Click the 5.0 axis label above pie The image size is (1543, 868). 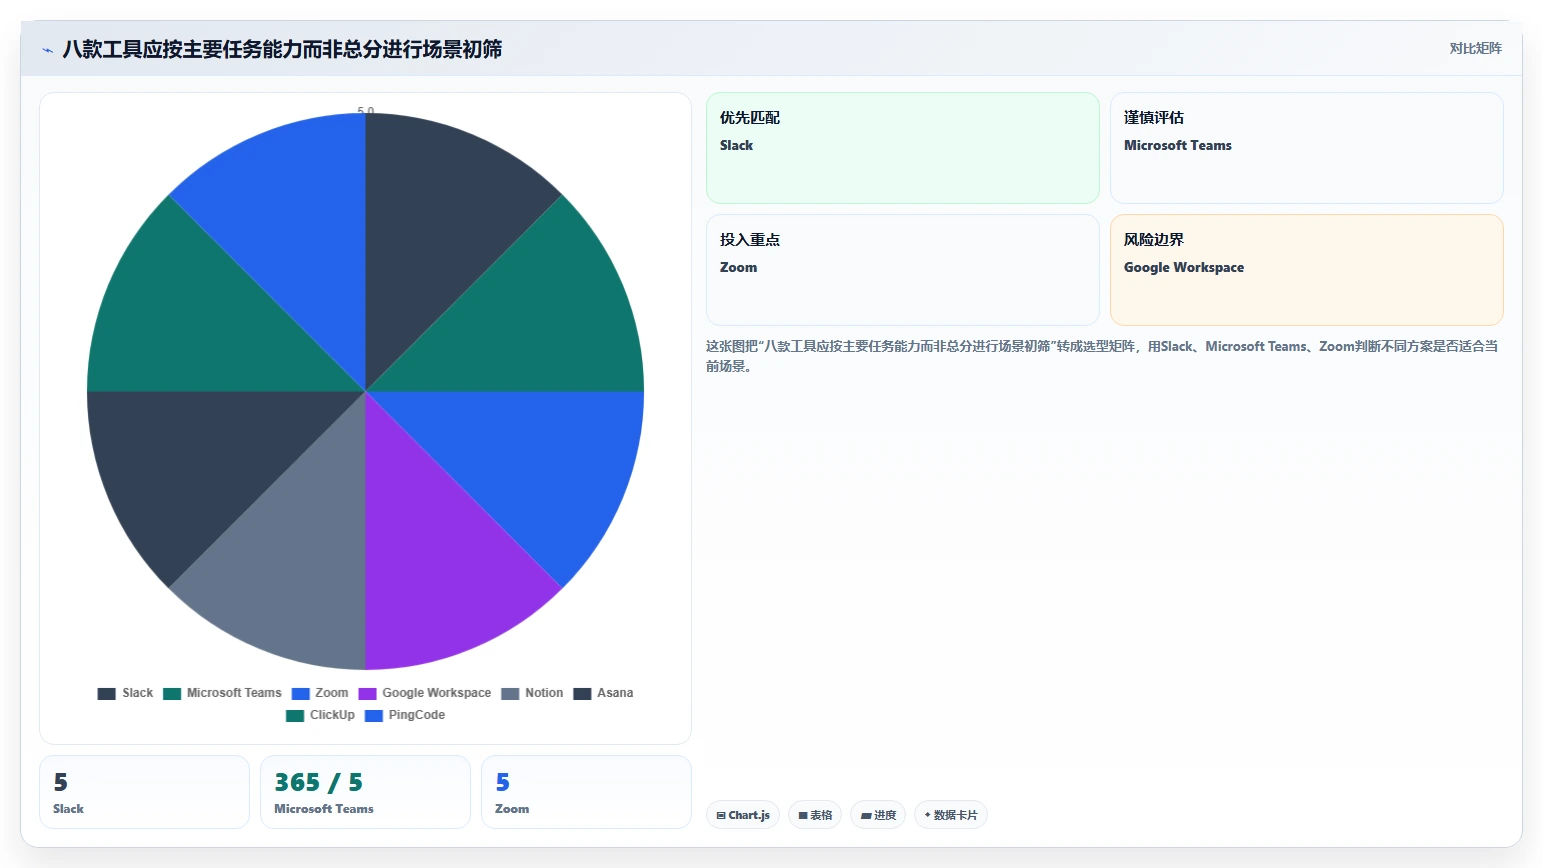[x=366, y=111]
